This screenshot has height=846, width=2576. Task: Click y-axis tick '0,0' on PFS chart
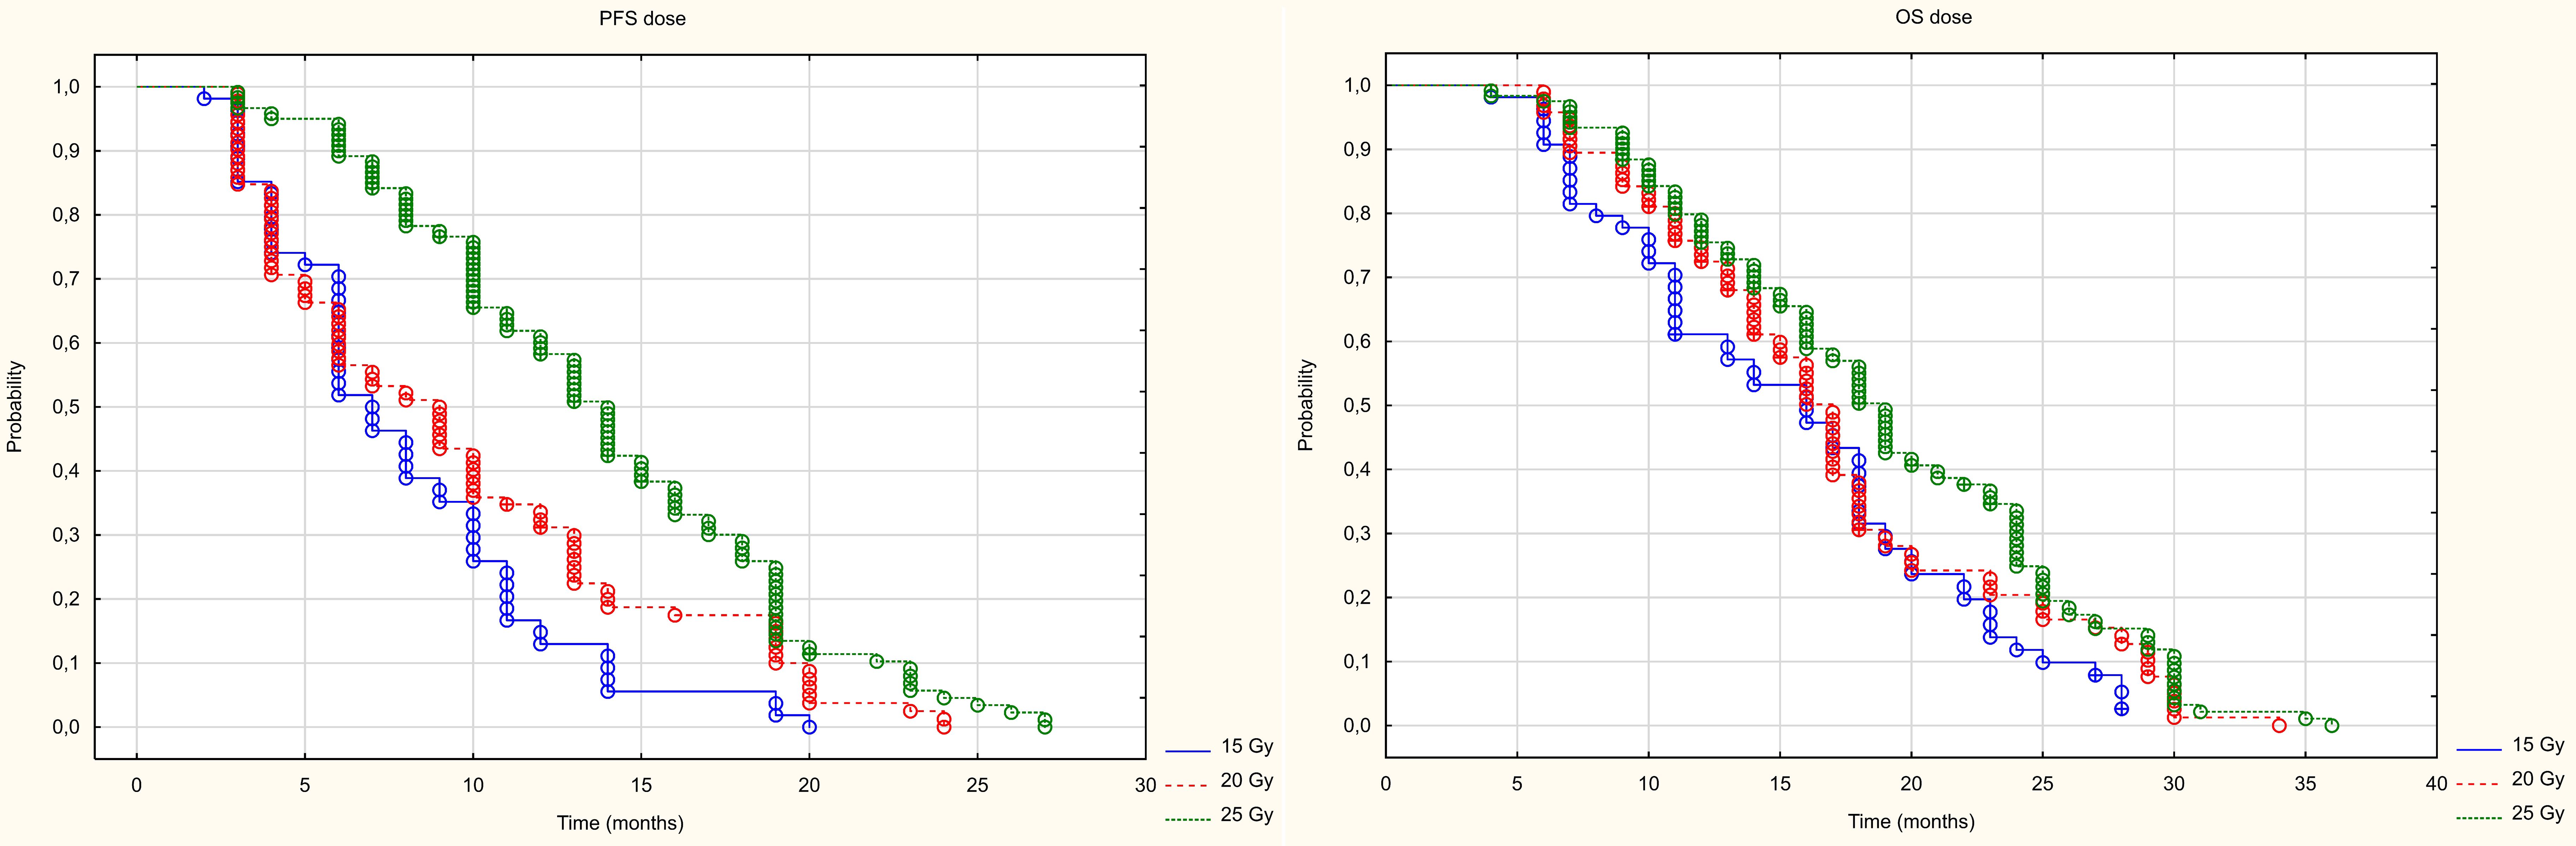pyautogui.click(x=66, y=727)
